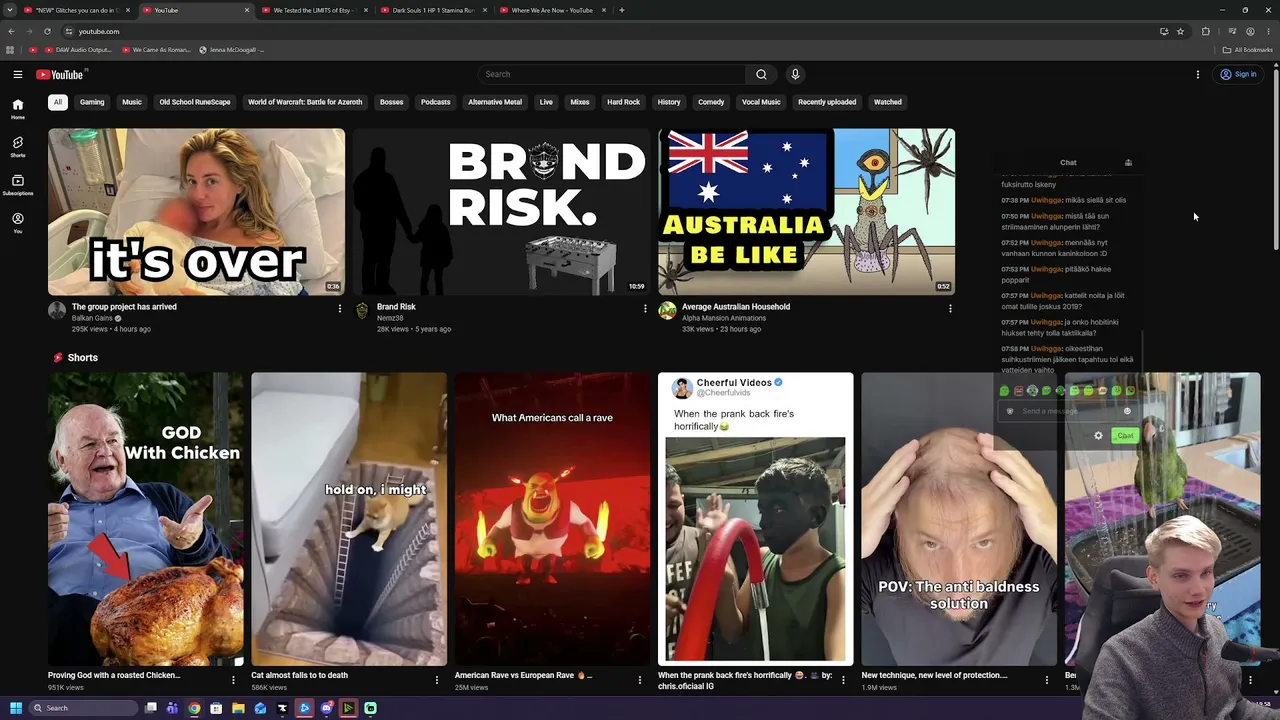Select the Old School RuneScape chip
Viewport: 1280px width, 720px height.
tap(195, 102)
